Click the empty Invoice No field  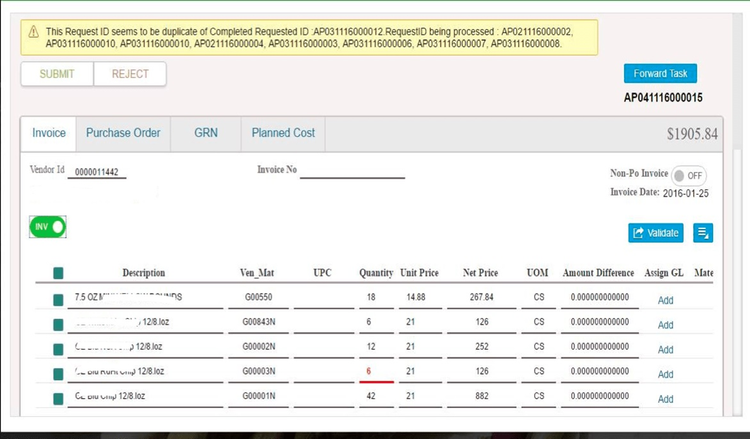click(x=352, y=171)
